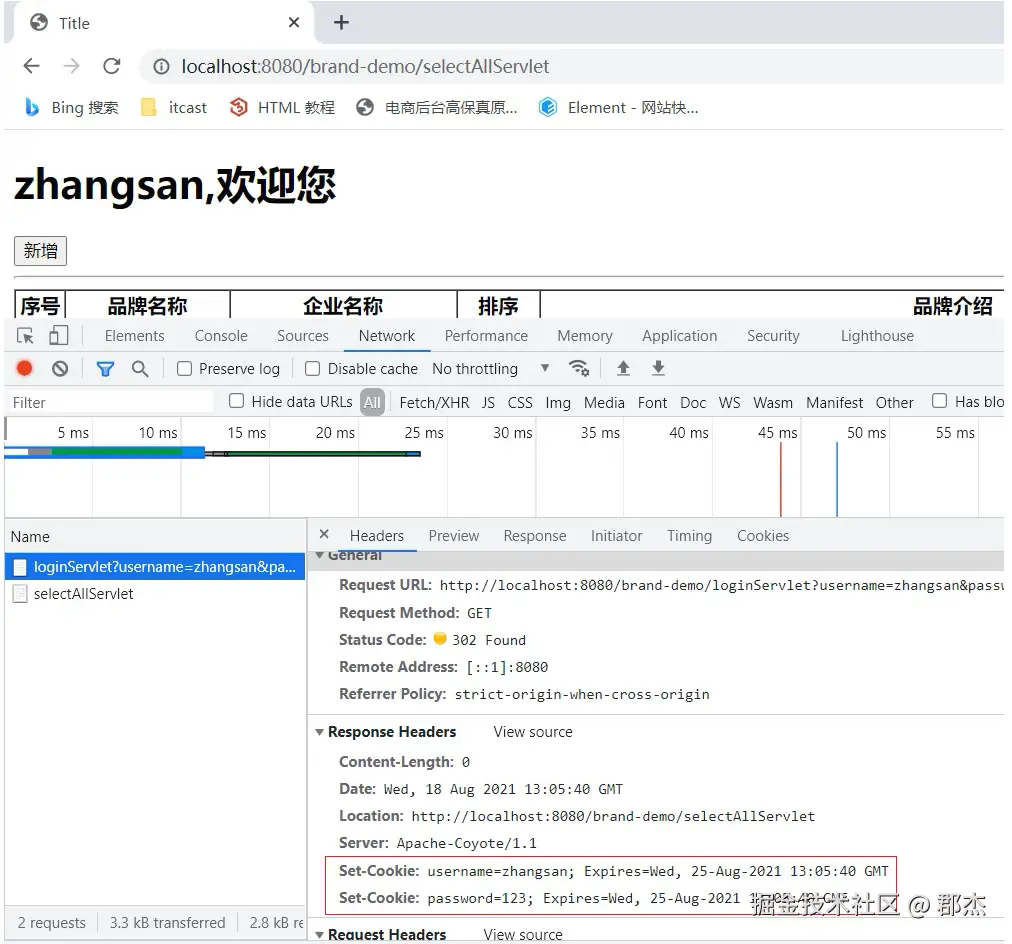Toggle the device toolbar icon
Viewport: 1012px width, 944px height.
pyautogui.click(x=59, y=336)
